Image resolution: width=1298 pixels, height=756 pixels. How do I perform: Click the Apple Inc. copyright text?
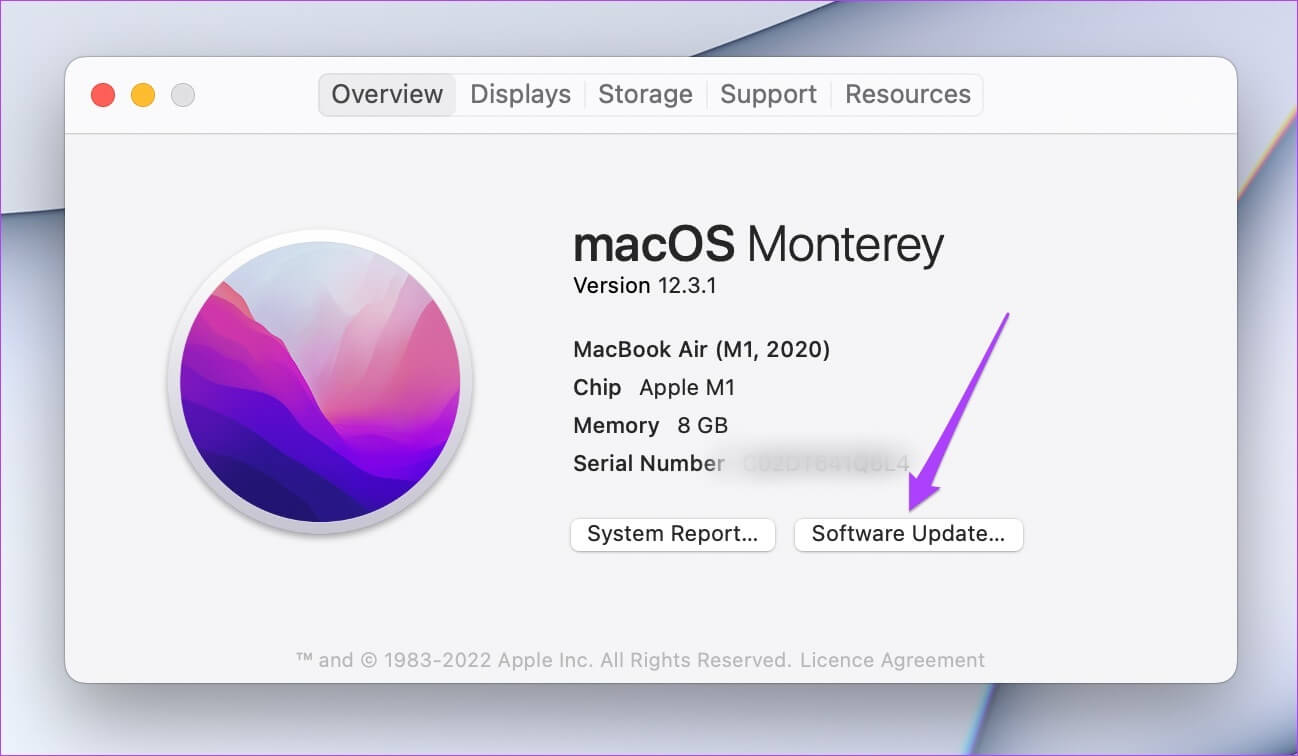pos(544,660)
